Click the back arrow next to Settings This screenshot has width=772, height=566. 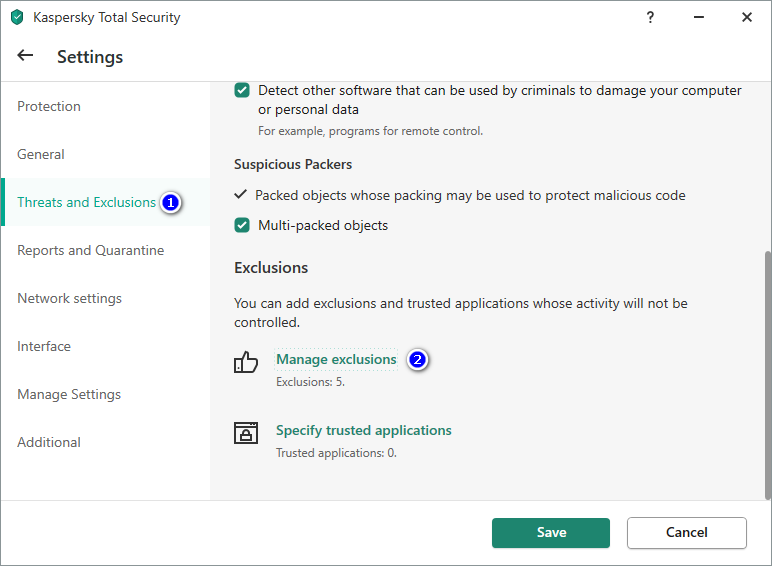click(x=25, y=56)
